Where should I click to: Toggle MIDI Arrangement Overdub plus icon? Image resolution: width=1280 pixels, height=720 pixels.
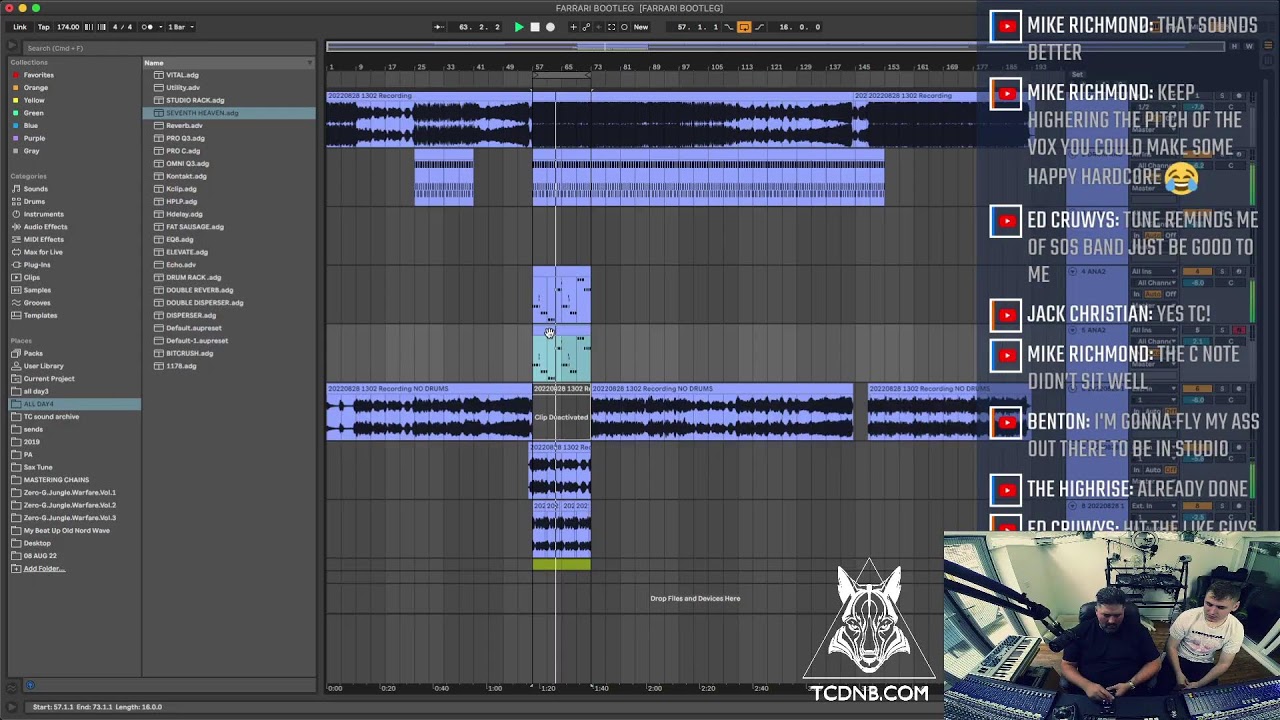pos(573,27)
